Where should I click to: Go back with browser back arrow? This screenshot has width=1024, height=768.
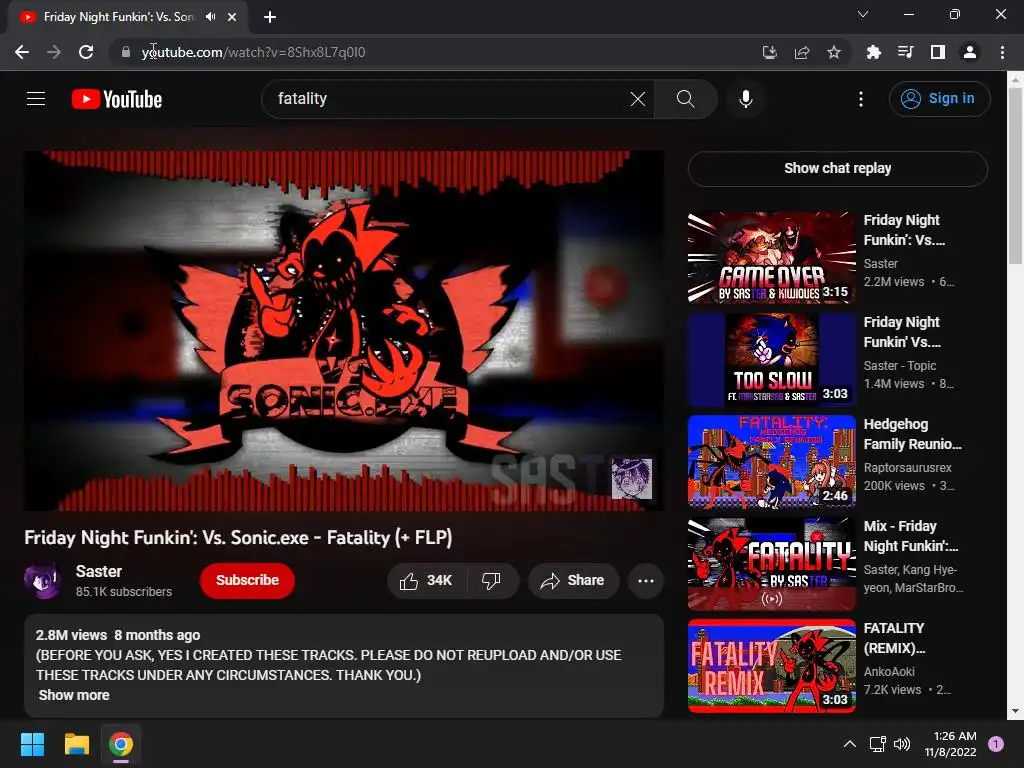click(22, 52)
